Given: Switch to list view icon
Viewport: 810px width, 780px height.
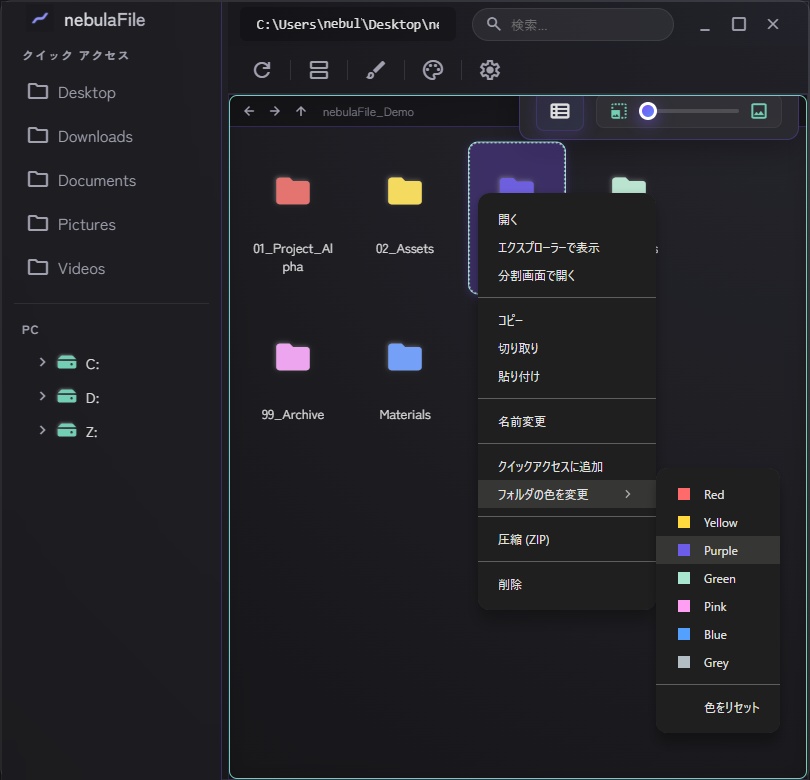Looking at the screenshot, I should [560, 111].
